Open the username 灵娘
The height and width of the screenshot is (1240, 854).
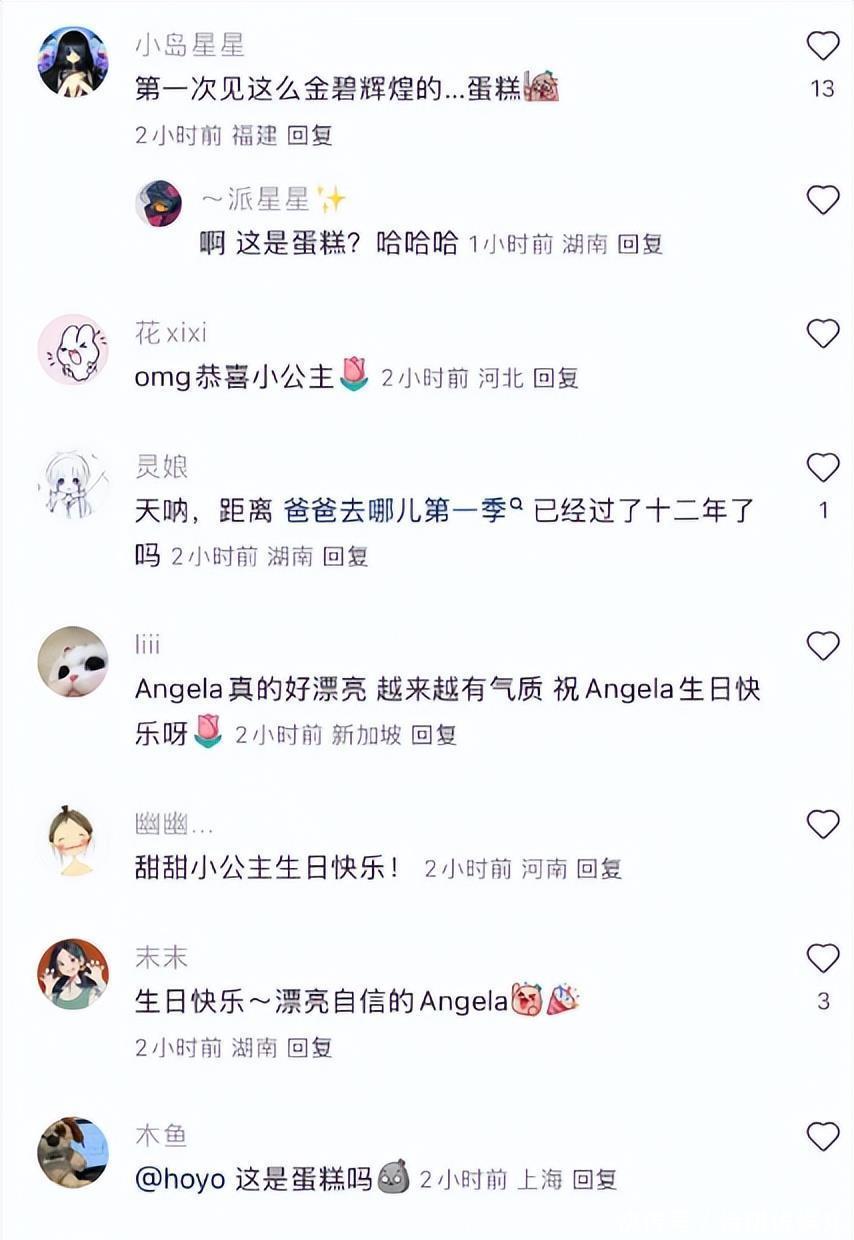coord(161,466)
